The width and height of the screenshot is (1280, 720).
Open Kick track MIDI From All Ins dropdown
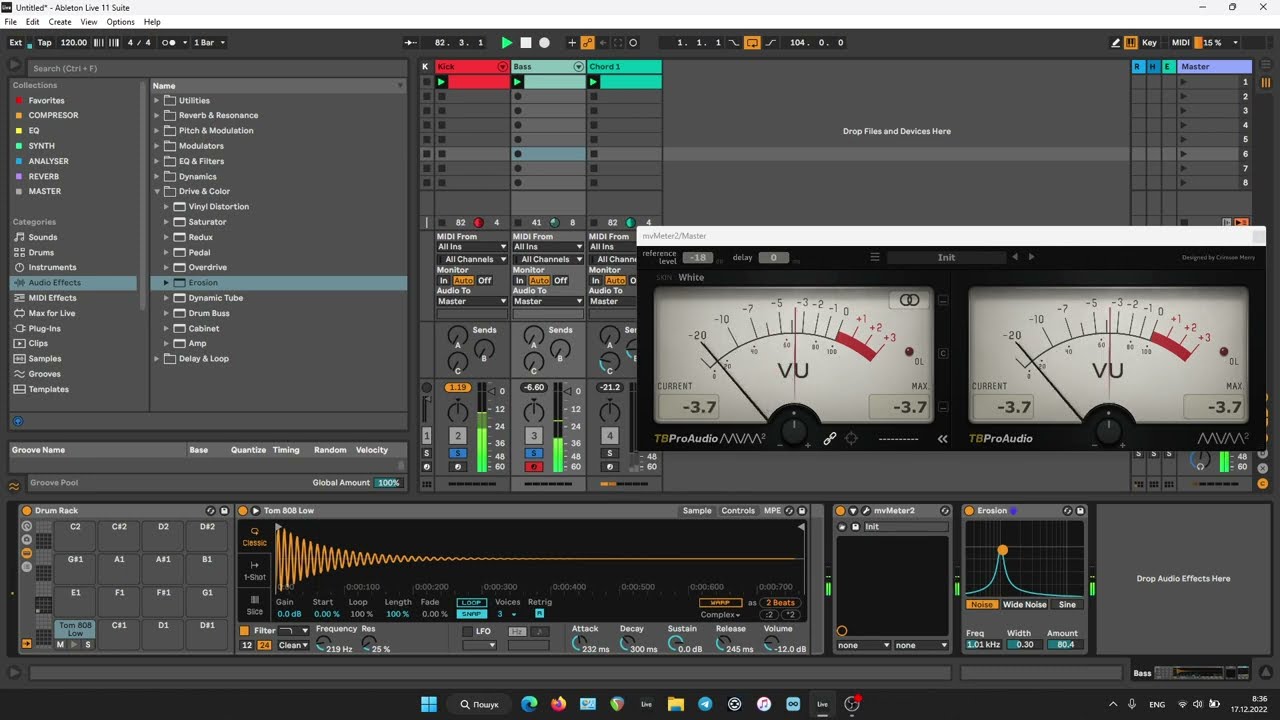point(472,247)
